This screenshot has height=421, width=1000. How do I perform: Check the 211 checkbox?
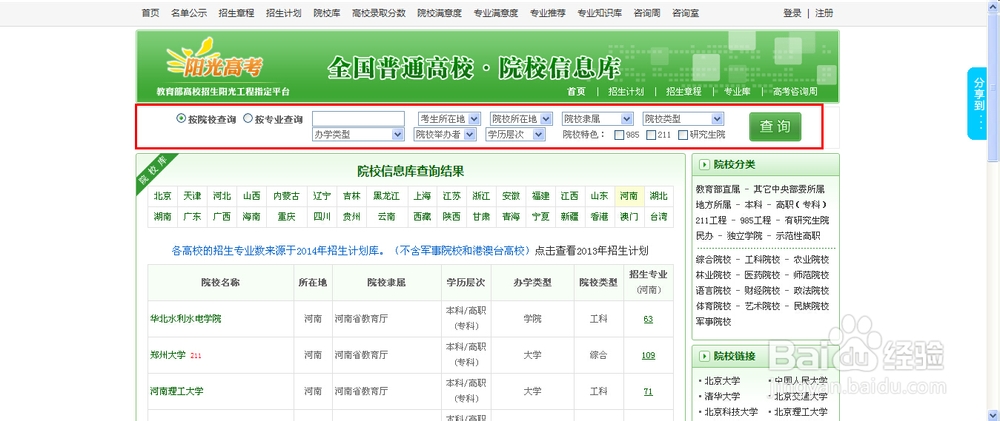click(651, 135)
